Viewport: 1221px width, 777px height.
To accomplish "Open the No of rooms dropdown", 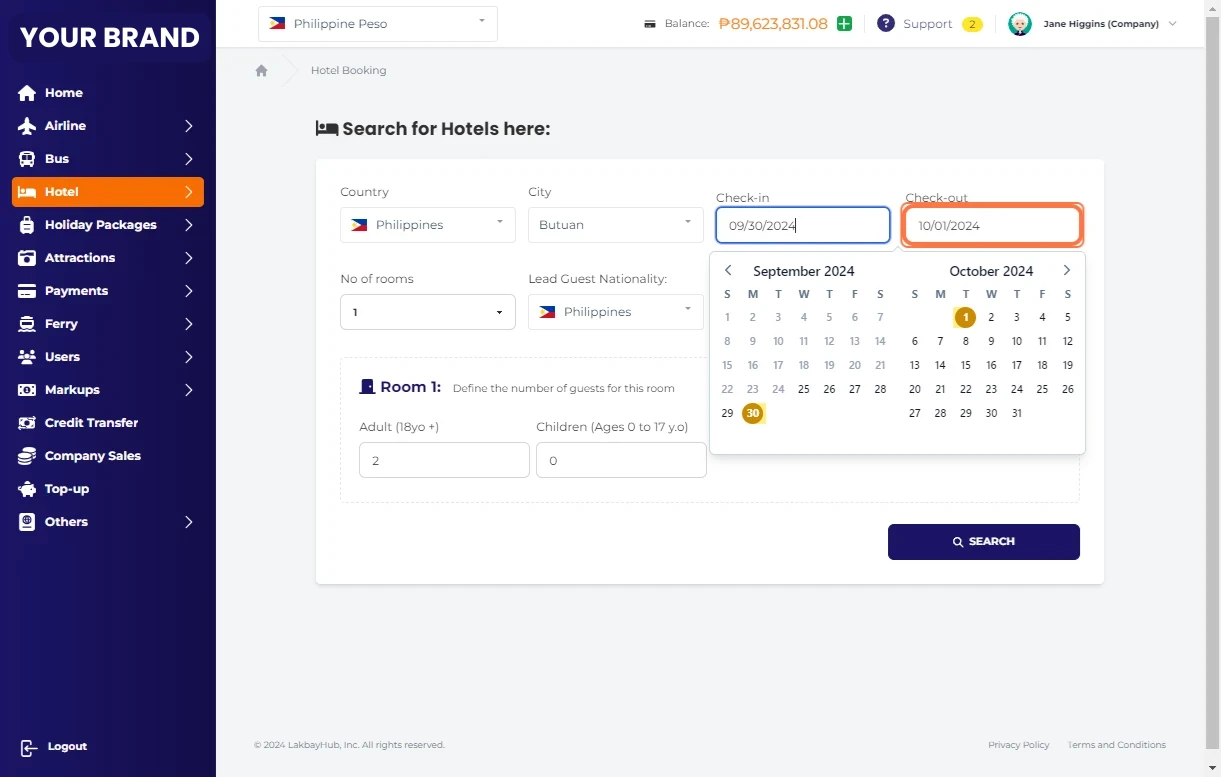I will point(427,312).
